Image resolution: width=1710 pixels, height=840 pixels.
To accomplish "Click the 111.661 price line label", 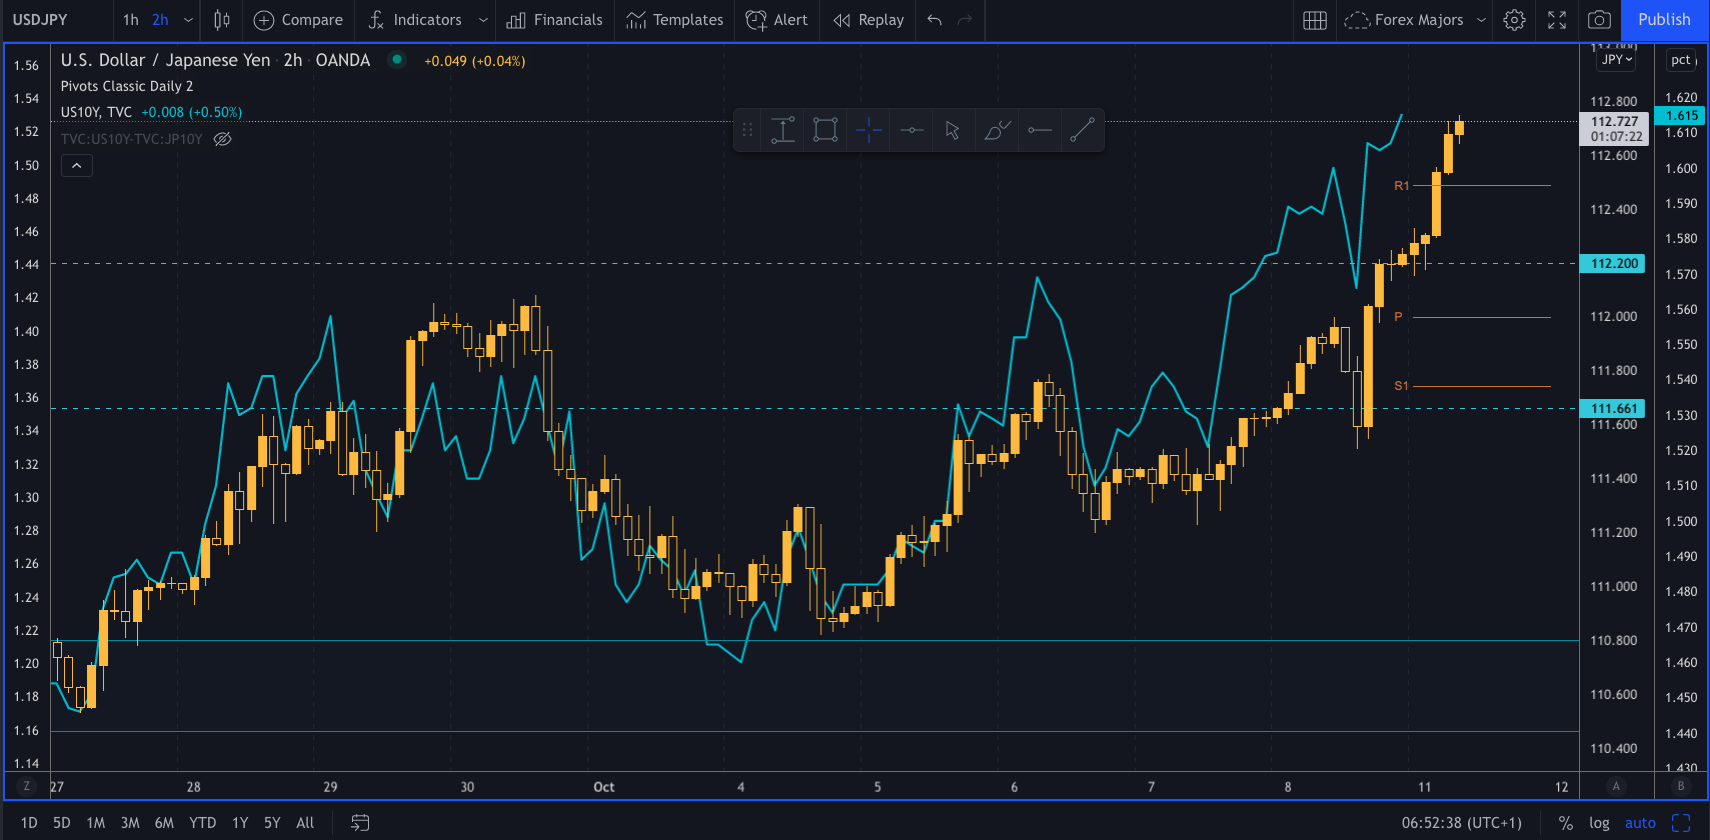I will point(1612,408).
